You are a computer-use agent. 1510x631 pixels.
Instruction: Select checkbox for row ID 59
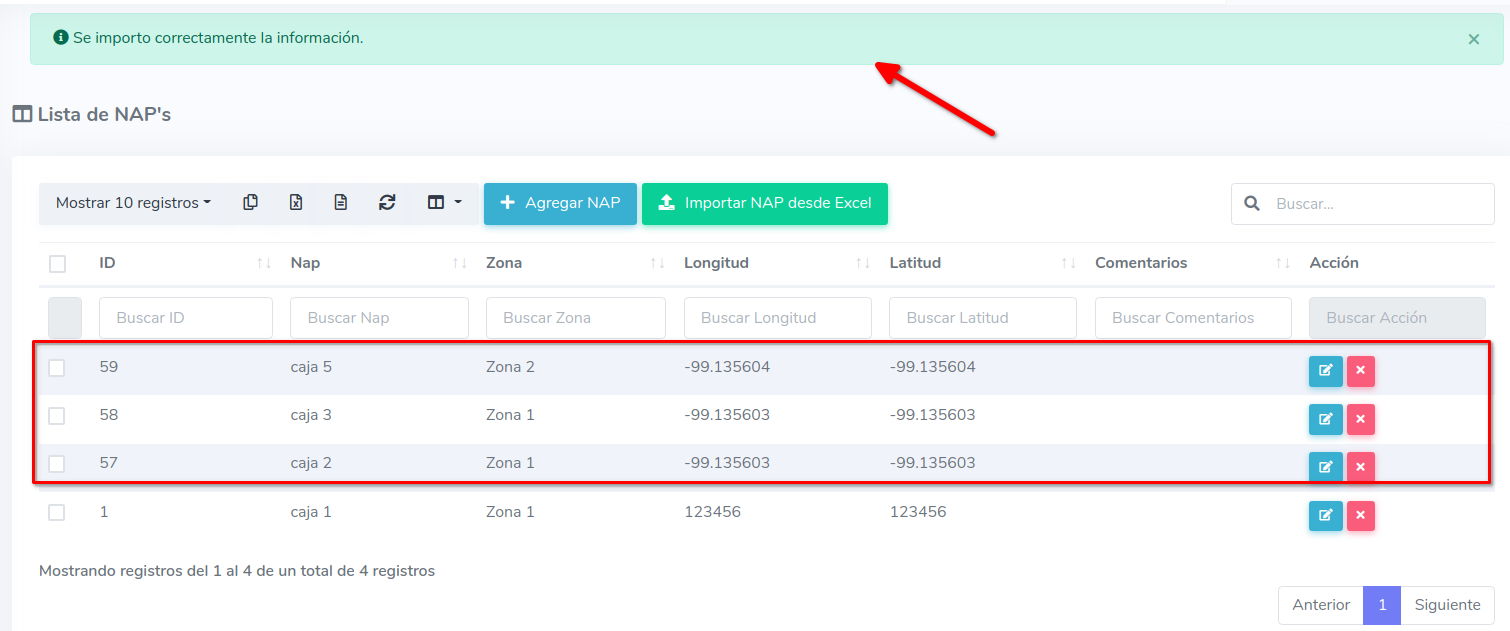click(57, 368)
